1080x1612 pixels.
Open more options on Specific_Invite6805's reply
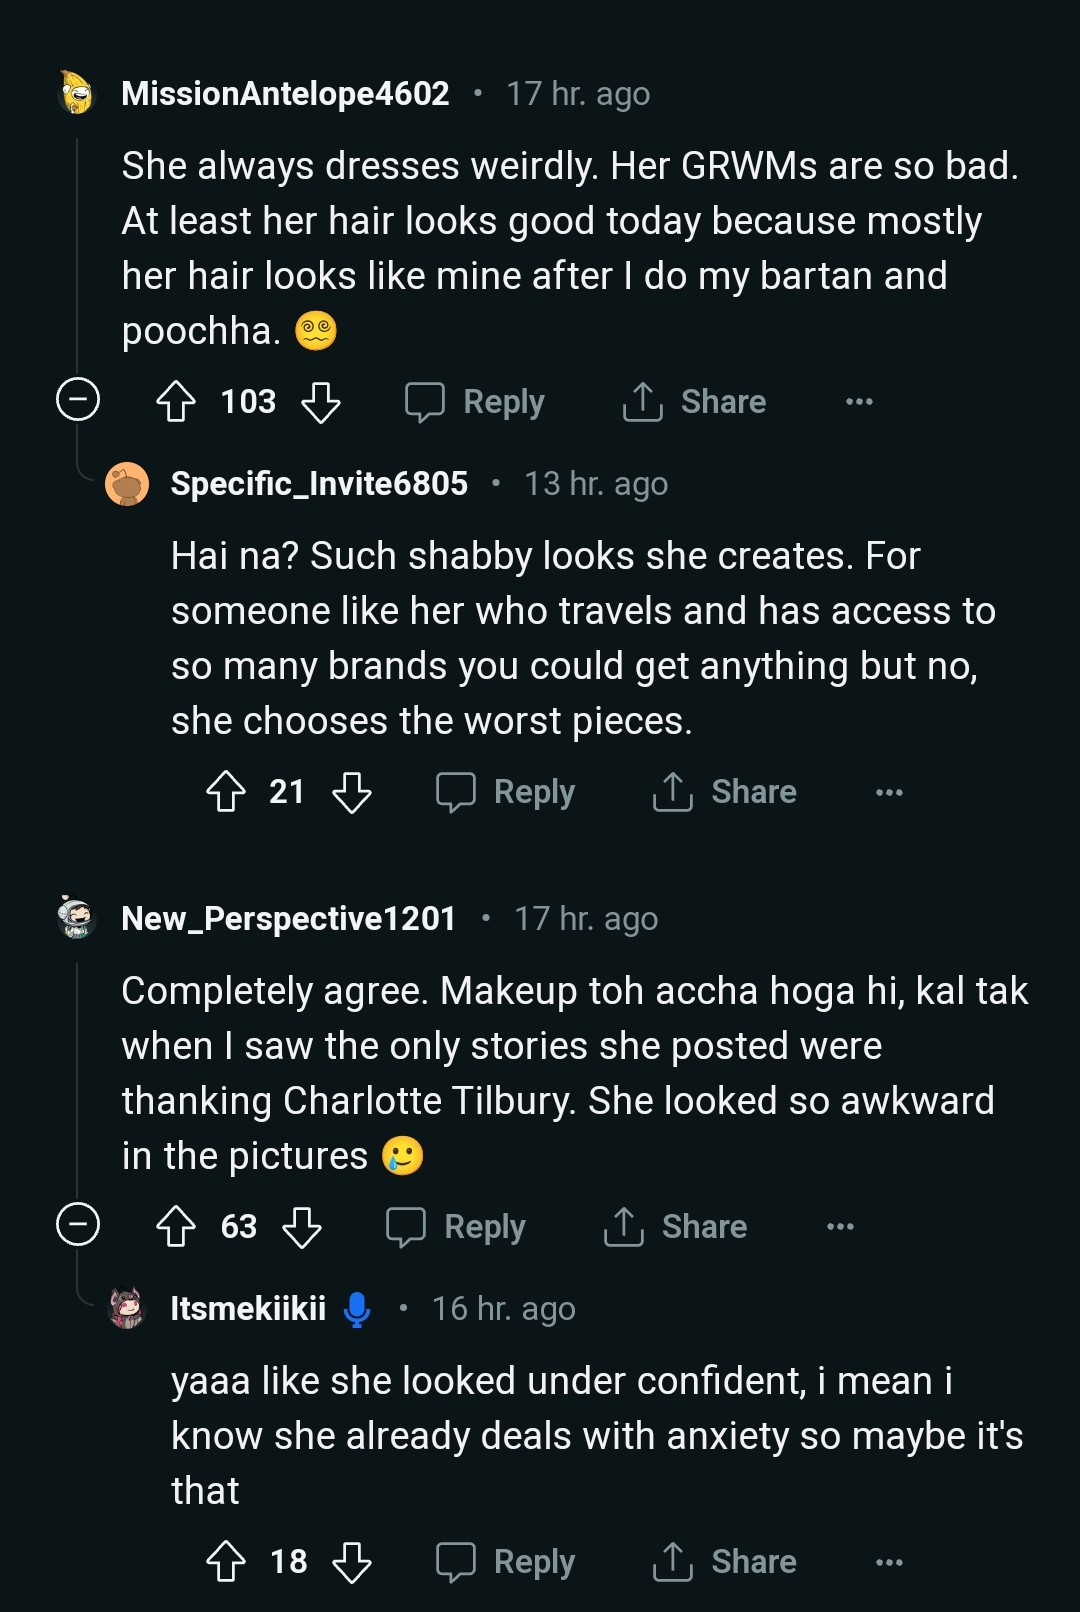(x=889, y=792)
